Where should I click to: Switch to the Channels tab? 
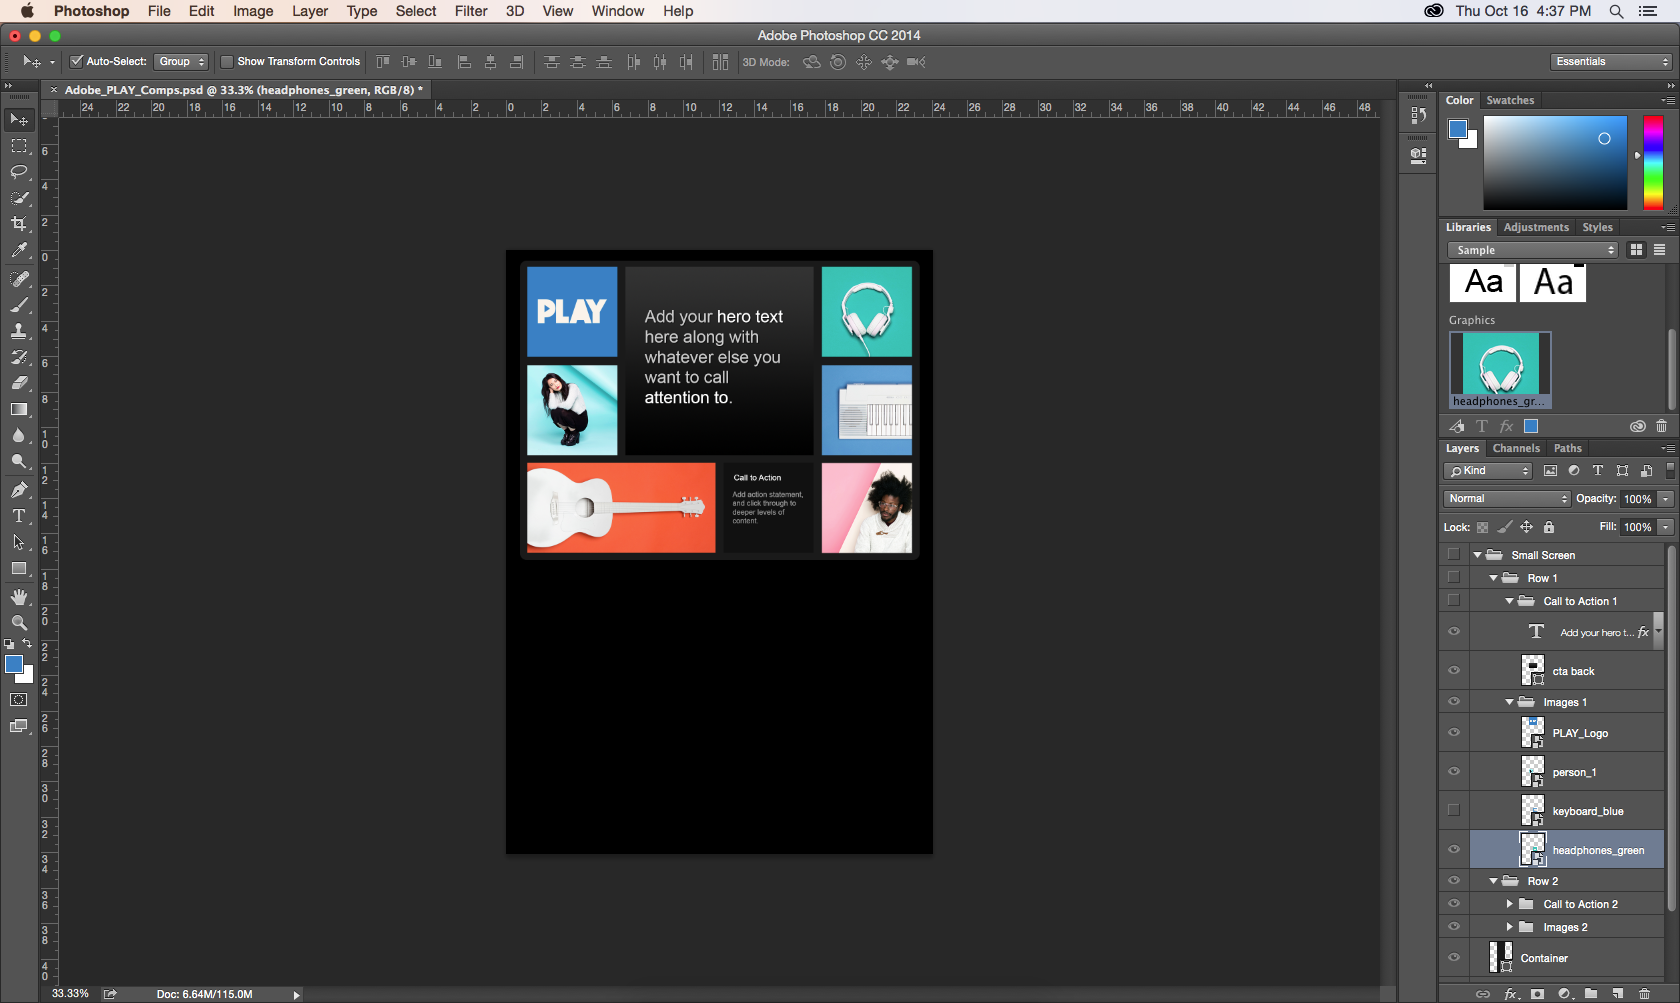[x=1516, y=449]
